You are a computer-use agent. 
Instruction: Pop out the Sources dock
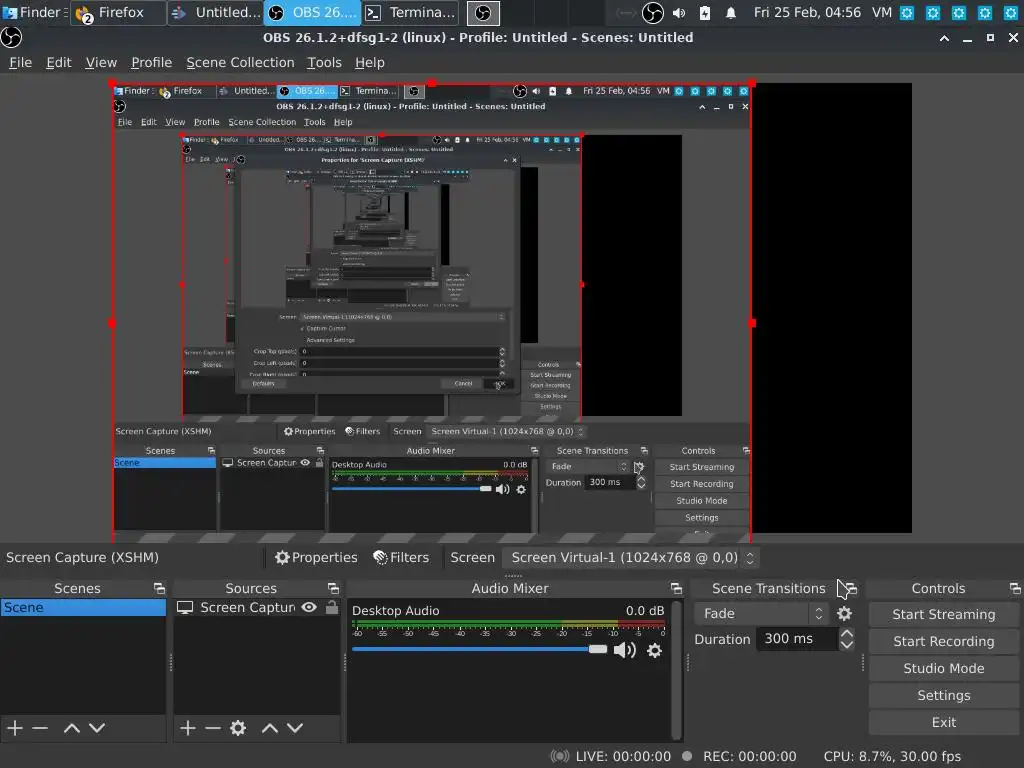333,588
